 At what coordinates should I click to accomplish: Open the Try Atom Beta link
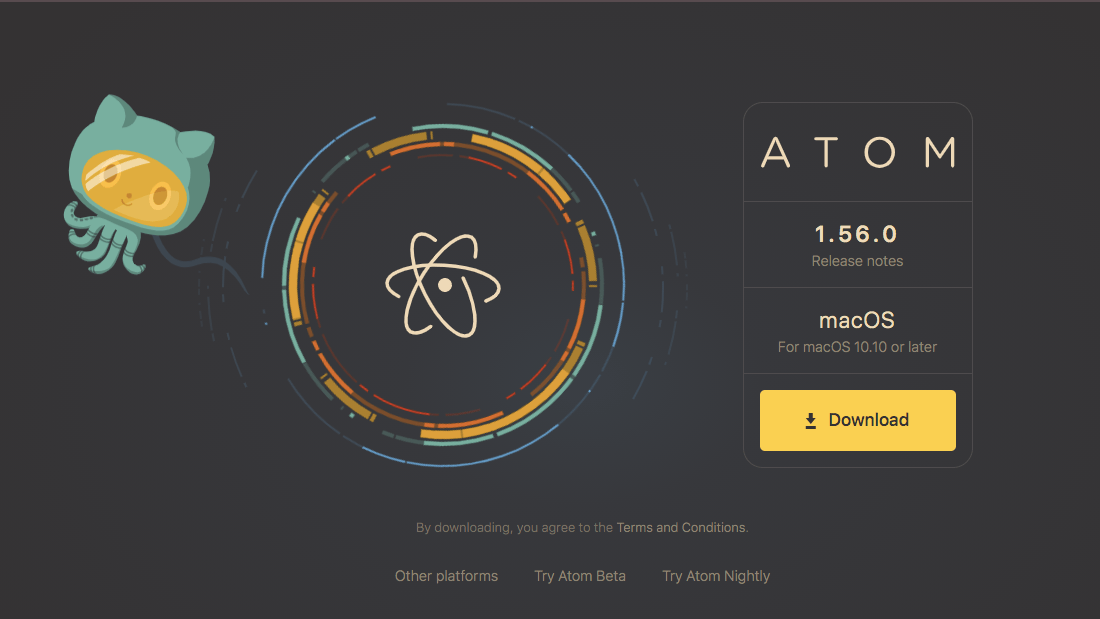579,576
